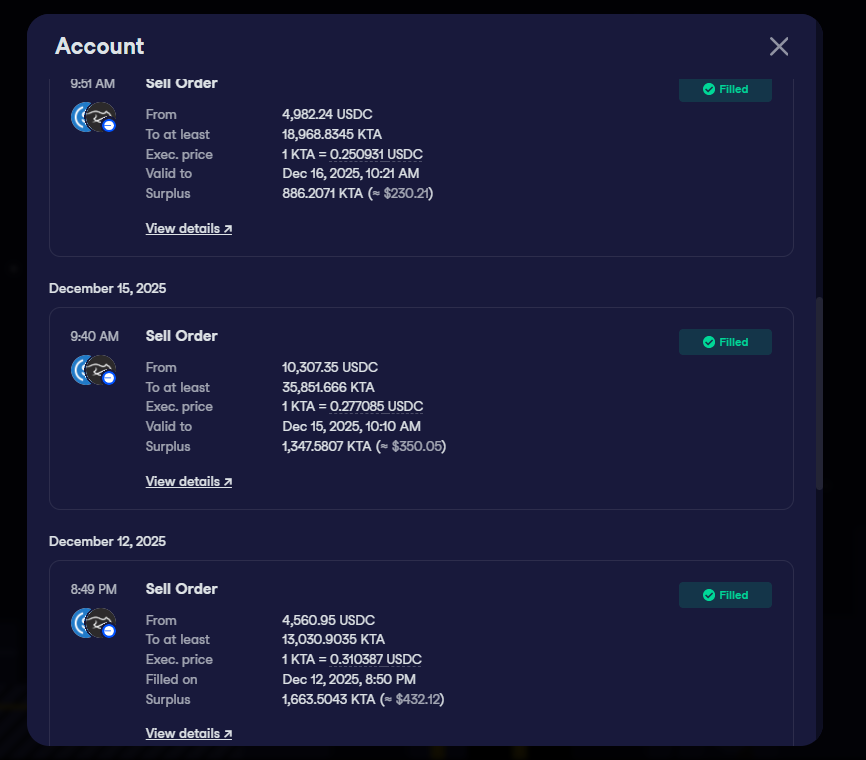Click the 10,307.35 USDC amount
The image size is (866, 760).
tap(330, 367)
